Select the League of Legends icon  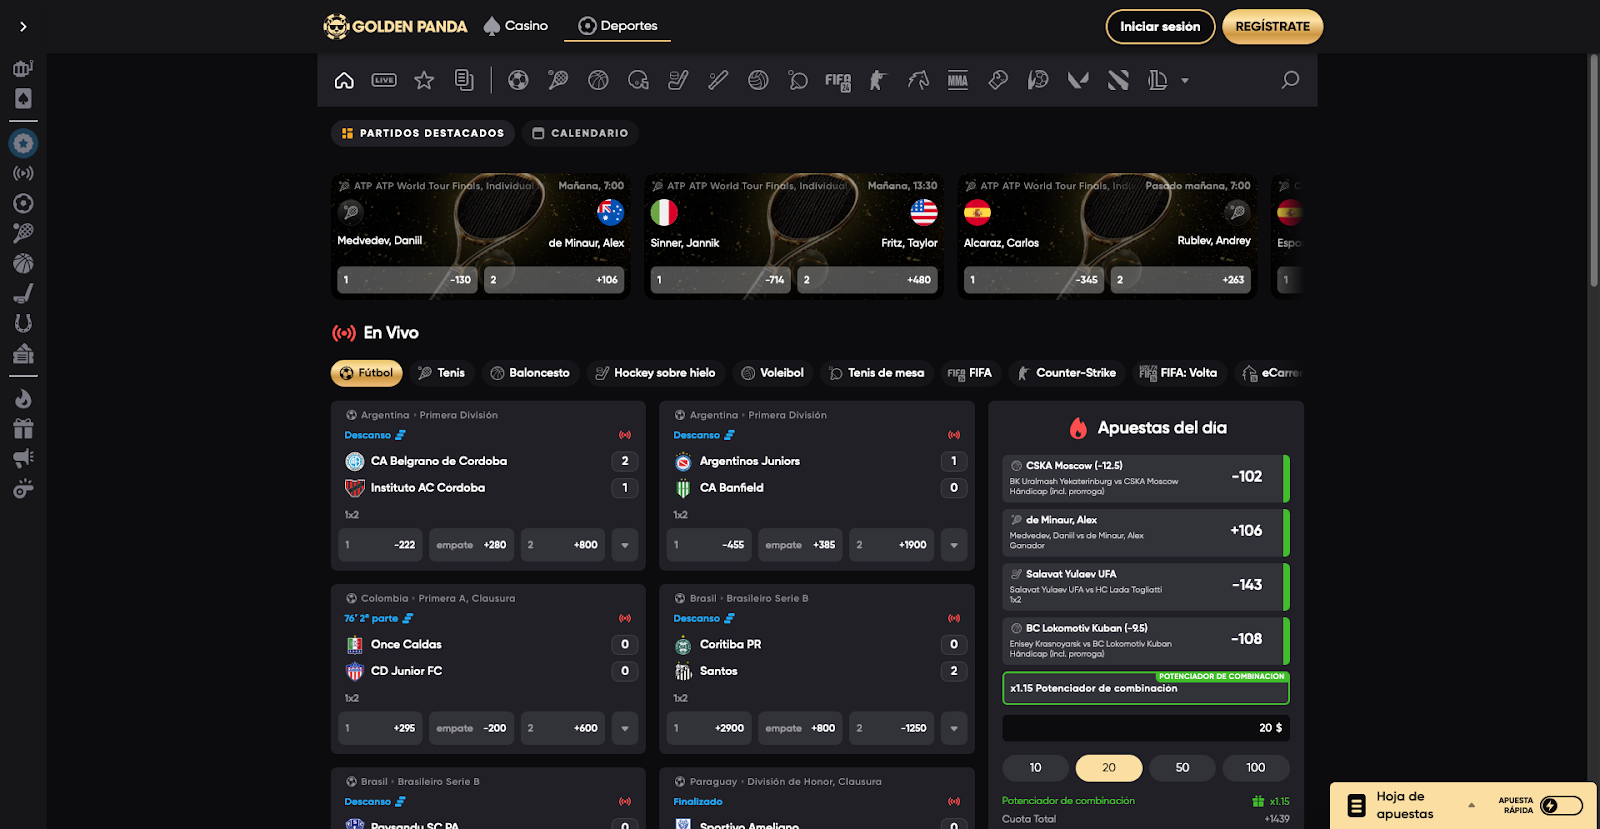pos(1158,80)
